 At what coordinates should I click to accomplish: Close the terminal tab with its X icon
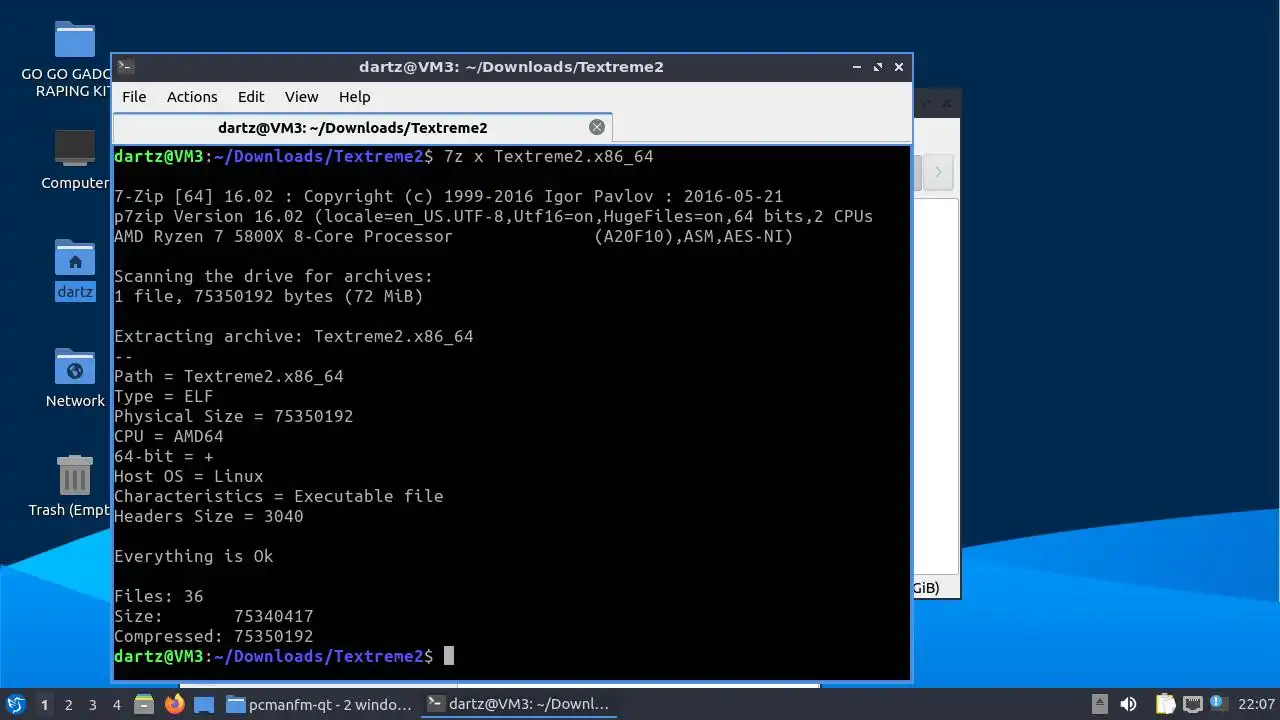point(597,127)
